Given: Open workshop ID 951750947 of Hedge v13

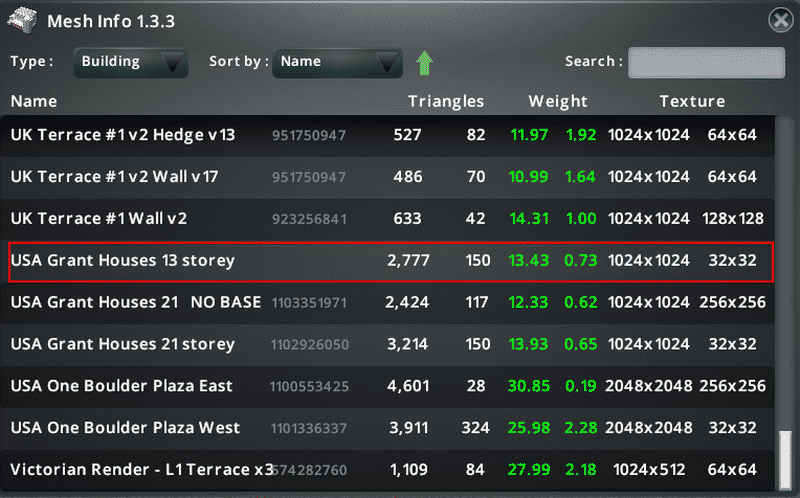Looking at the screenshot, I should pos(309,136).
